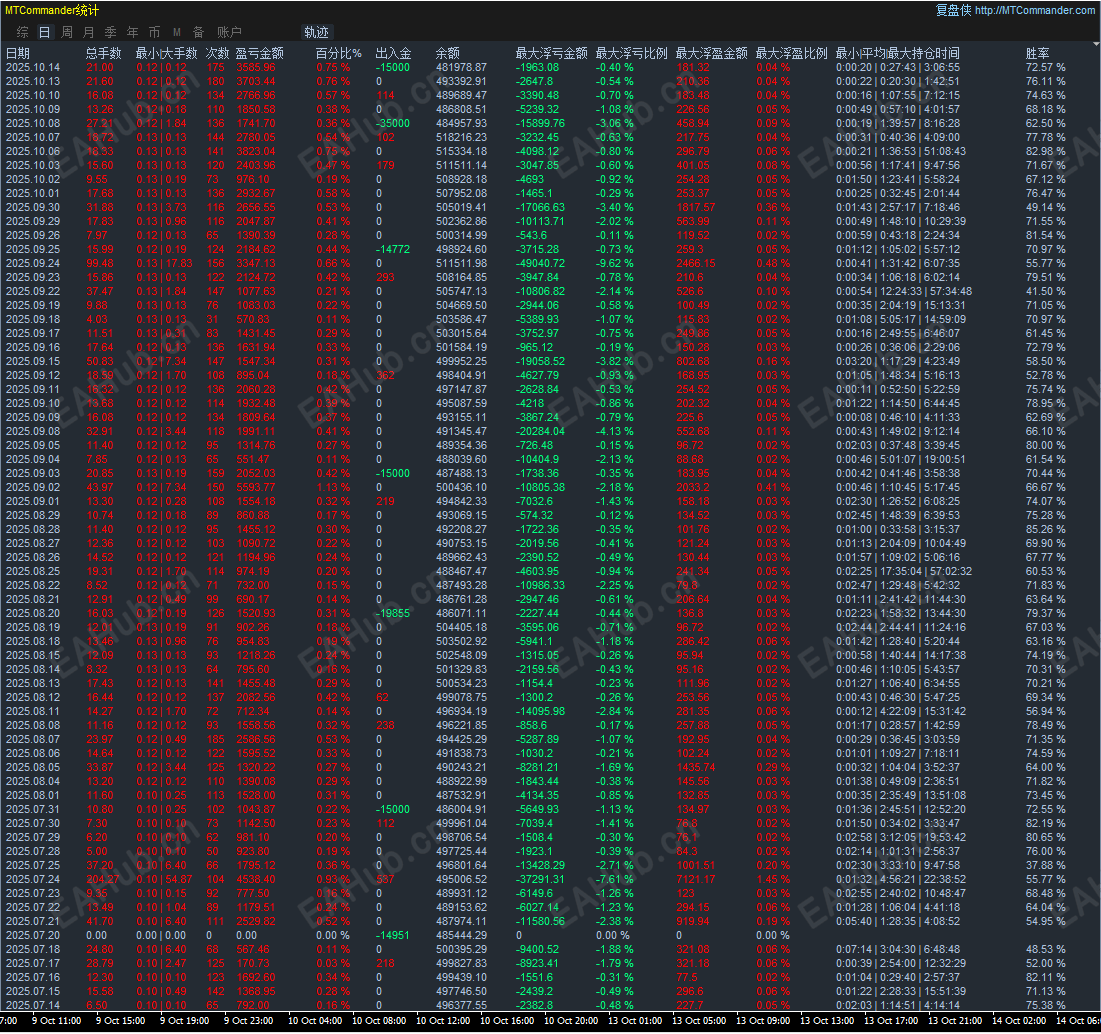This screenshot has height=1034, width=1101.
Task: Select the 2025.09.24 date row
Action: (33, 263)
